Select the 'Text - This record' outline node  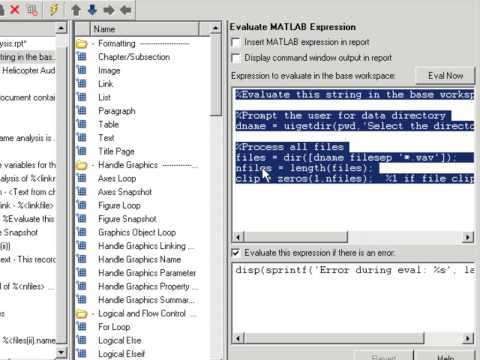(28, 259)
